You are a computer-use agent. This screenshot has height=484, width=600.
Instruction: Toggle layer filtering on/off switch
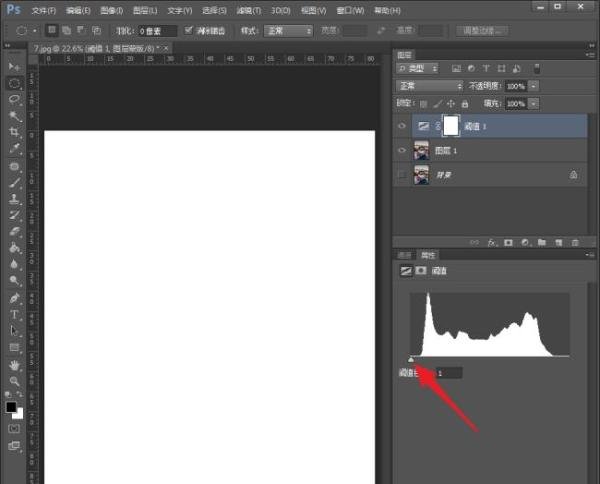[x=536, y=69]
